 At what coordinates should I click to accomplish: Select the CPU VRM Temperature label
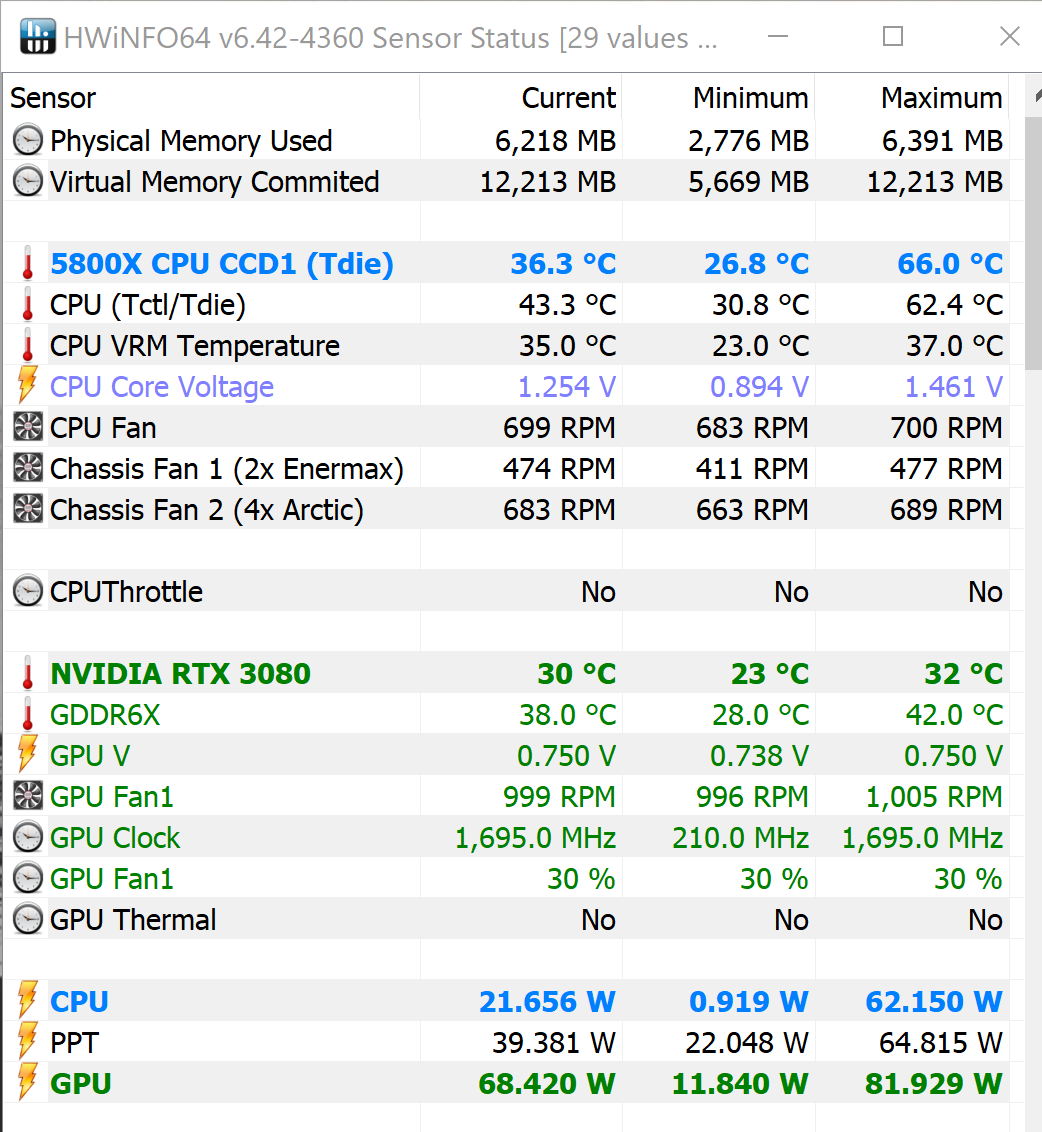click(x=195, y=347)
